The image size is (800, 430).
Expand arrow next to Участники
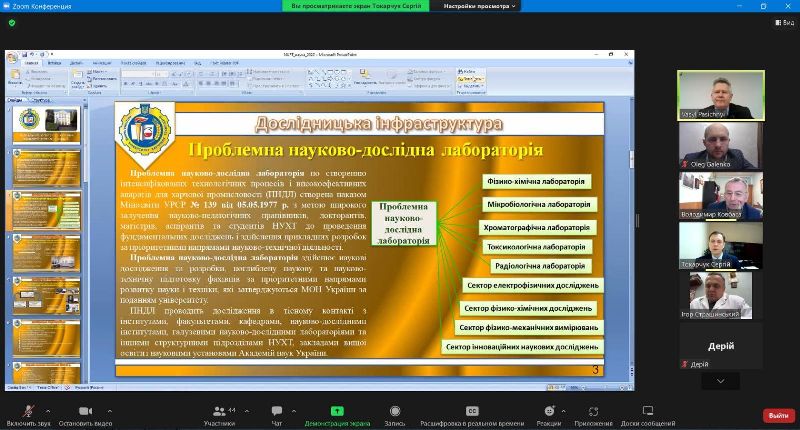(x=247, y=411)
